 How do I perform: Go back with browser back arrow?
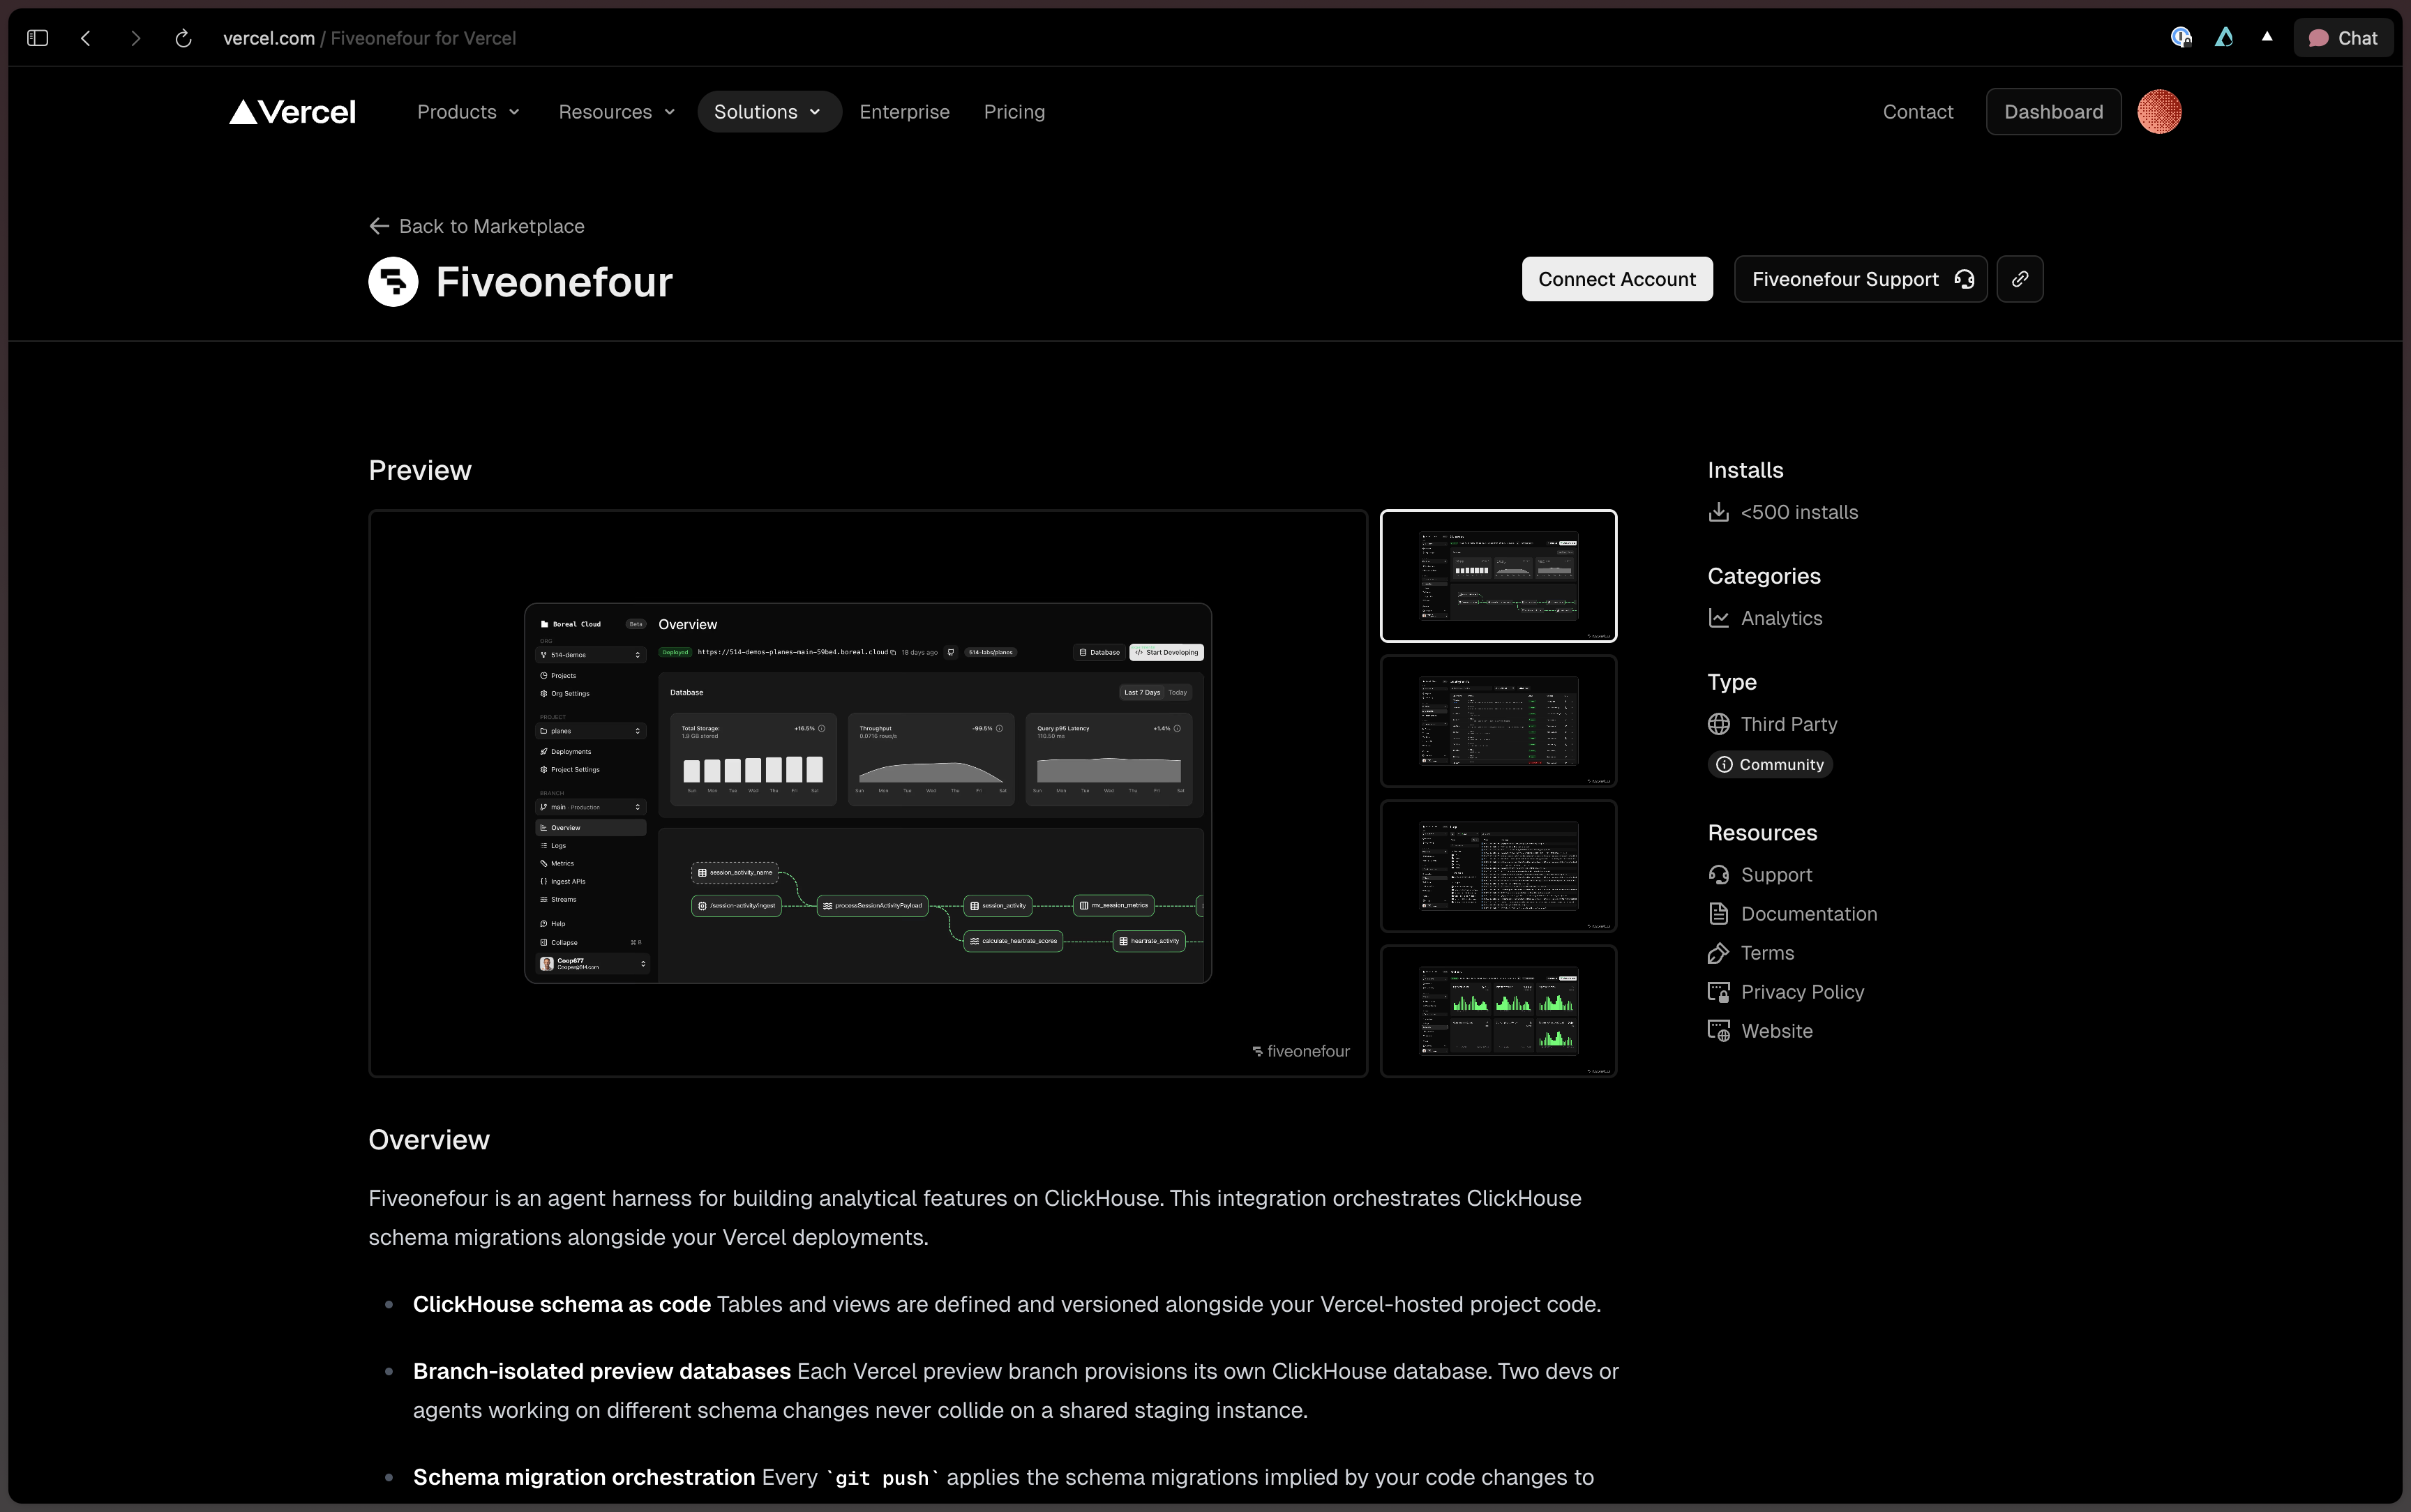pyautogui.click(x=86, y=38)
